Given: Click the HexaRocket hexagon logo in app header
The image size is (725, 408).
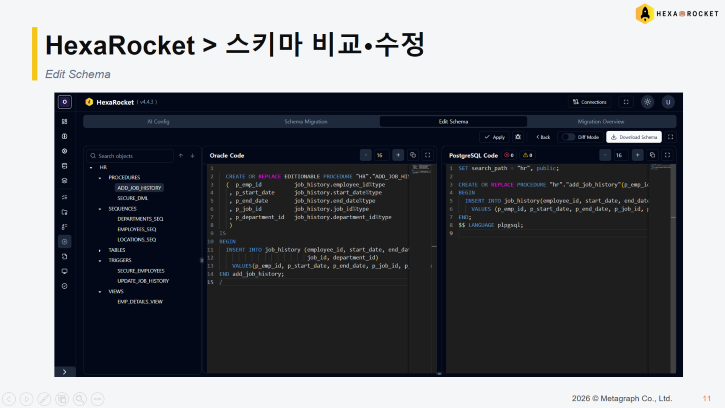Looking at the screenshot, I should coord(89,102).
